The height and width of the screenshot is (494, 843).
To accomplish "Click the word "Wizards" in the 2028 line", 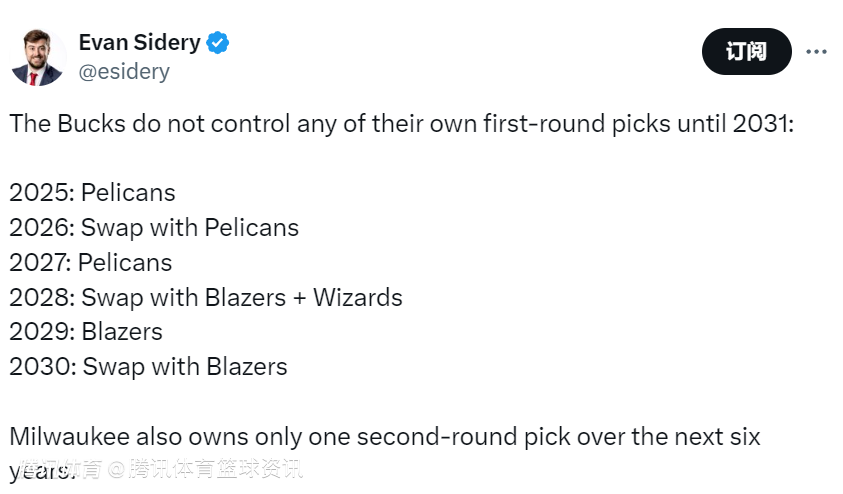I will [358, 298].
